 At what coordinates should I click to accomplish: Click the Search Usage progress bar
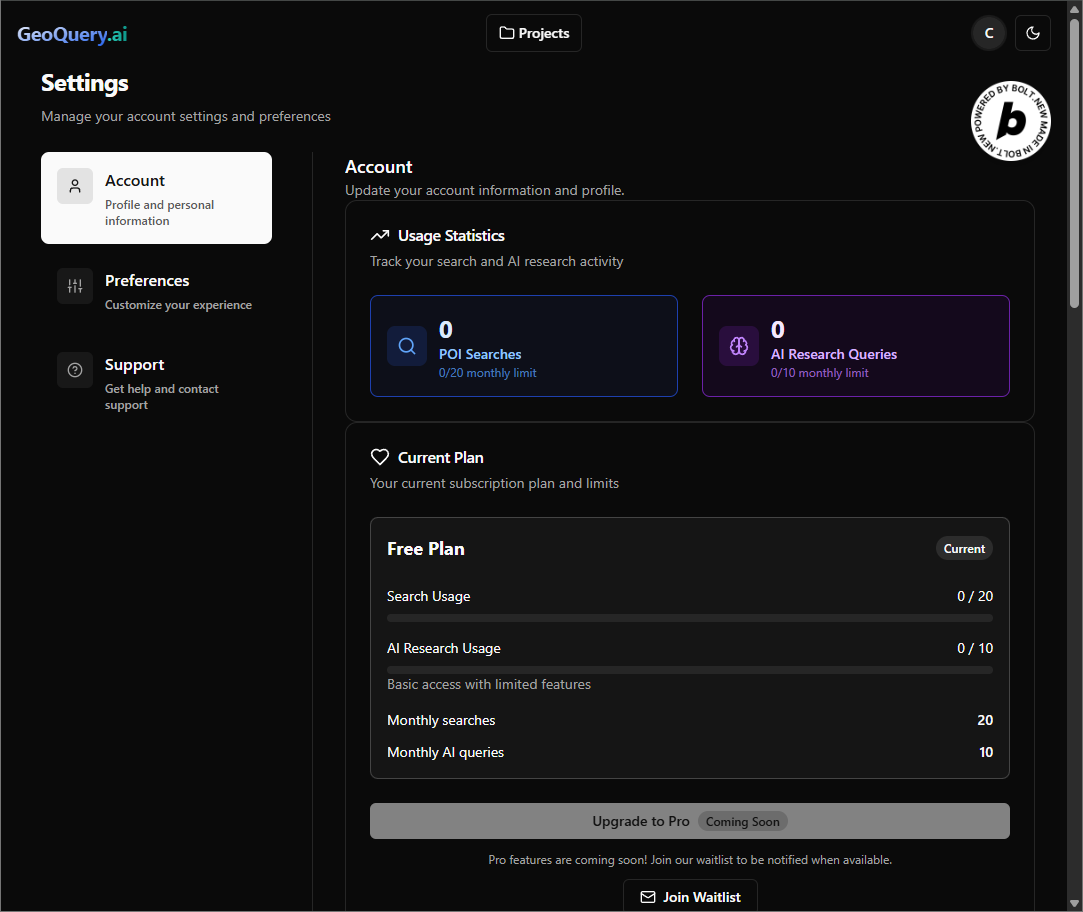pyautogui.click(x=689, y=618)
